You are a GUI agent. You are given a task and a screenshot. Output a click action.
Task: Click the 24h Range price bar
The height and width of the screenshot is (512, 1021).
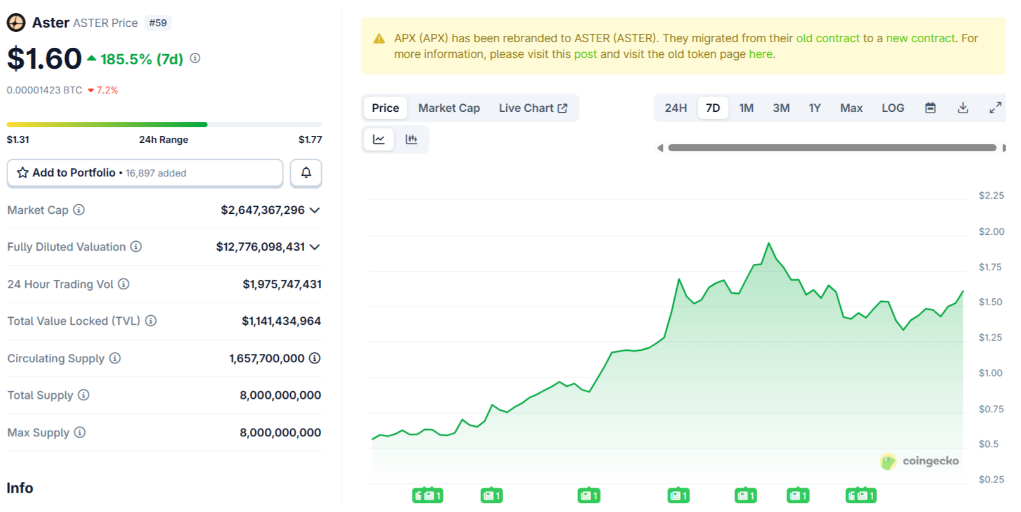pyautogui.click(x=164, y=124)
